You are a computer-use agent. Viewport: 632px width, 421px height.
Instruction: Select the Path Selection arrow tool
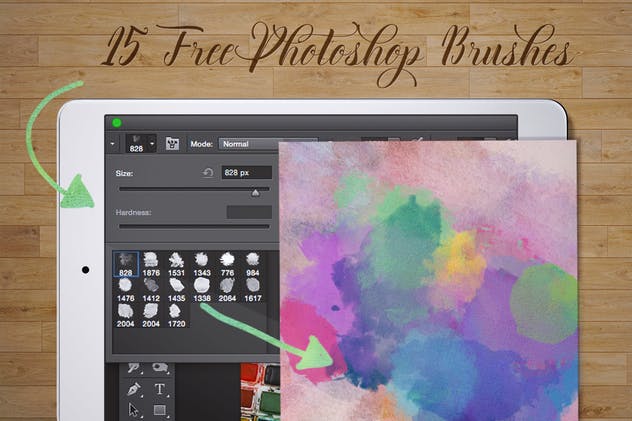pos(134,410)
